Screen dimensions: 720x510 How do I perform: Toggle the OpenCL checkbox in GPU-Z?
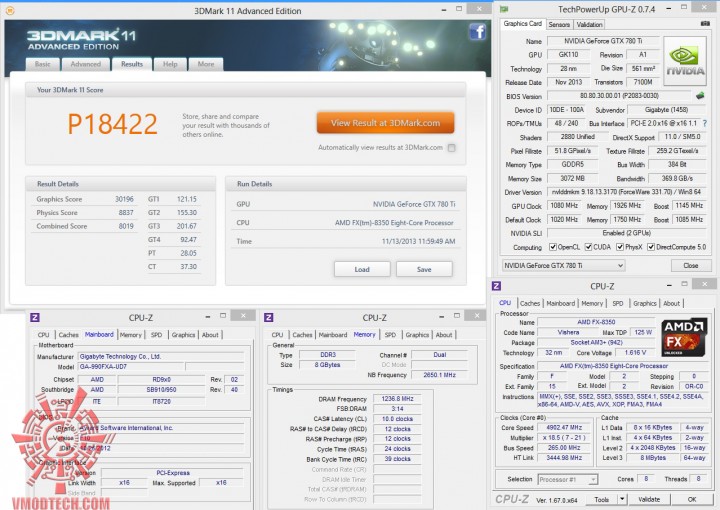[x=553, y=247]
